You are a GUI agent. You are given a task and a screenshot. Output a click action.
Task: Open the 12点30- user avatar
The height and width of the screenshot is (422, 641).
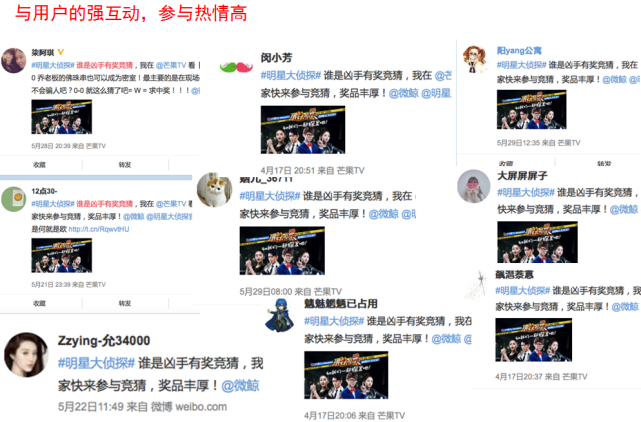[13, 199]
